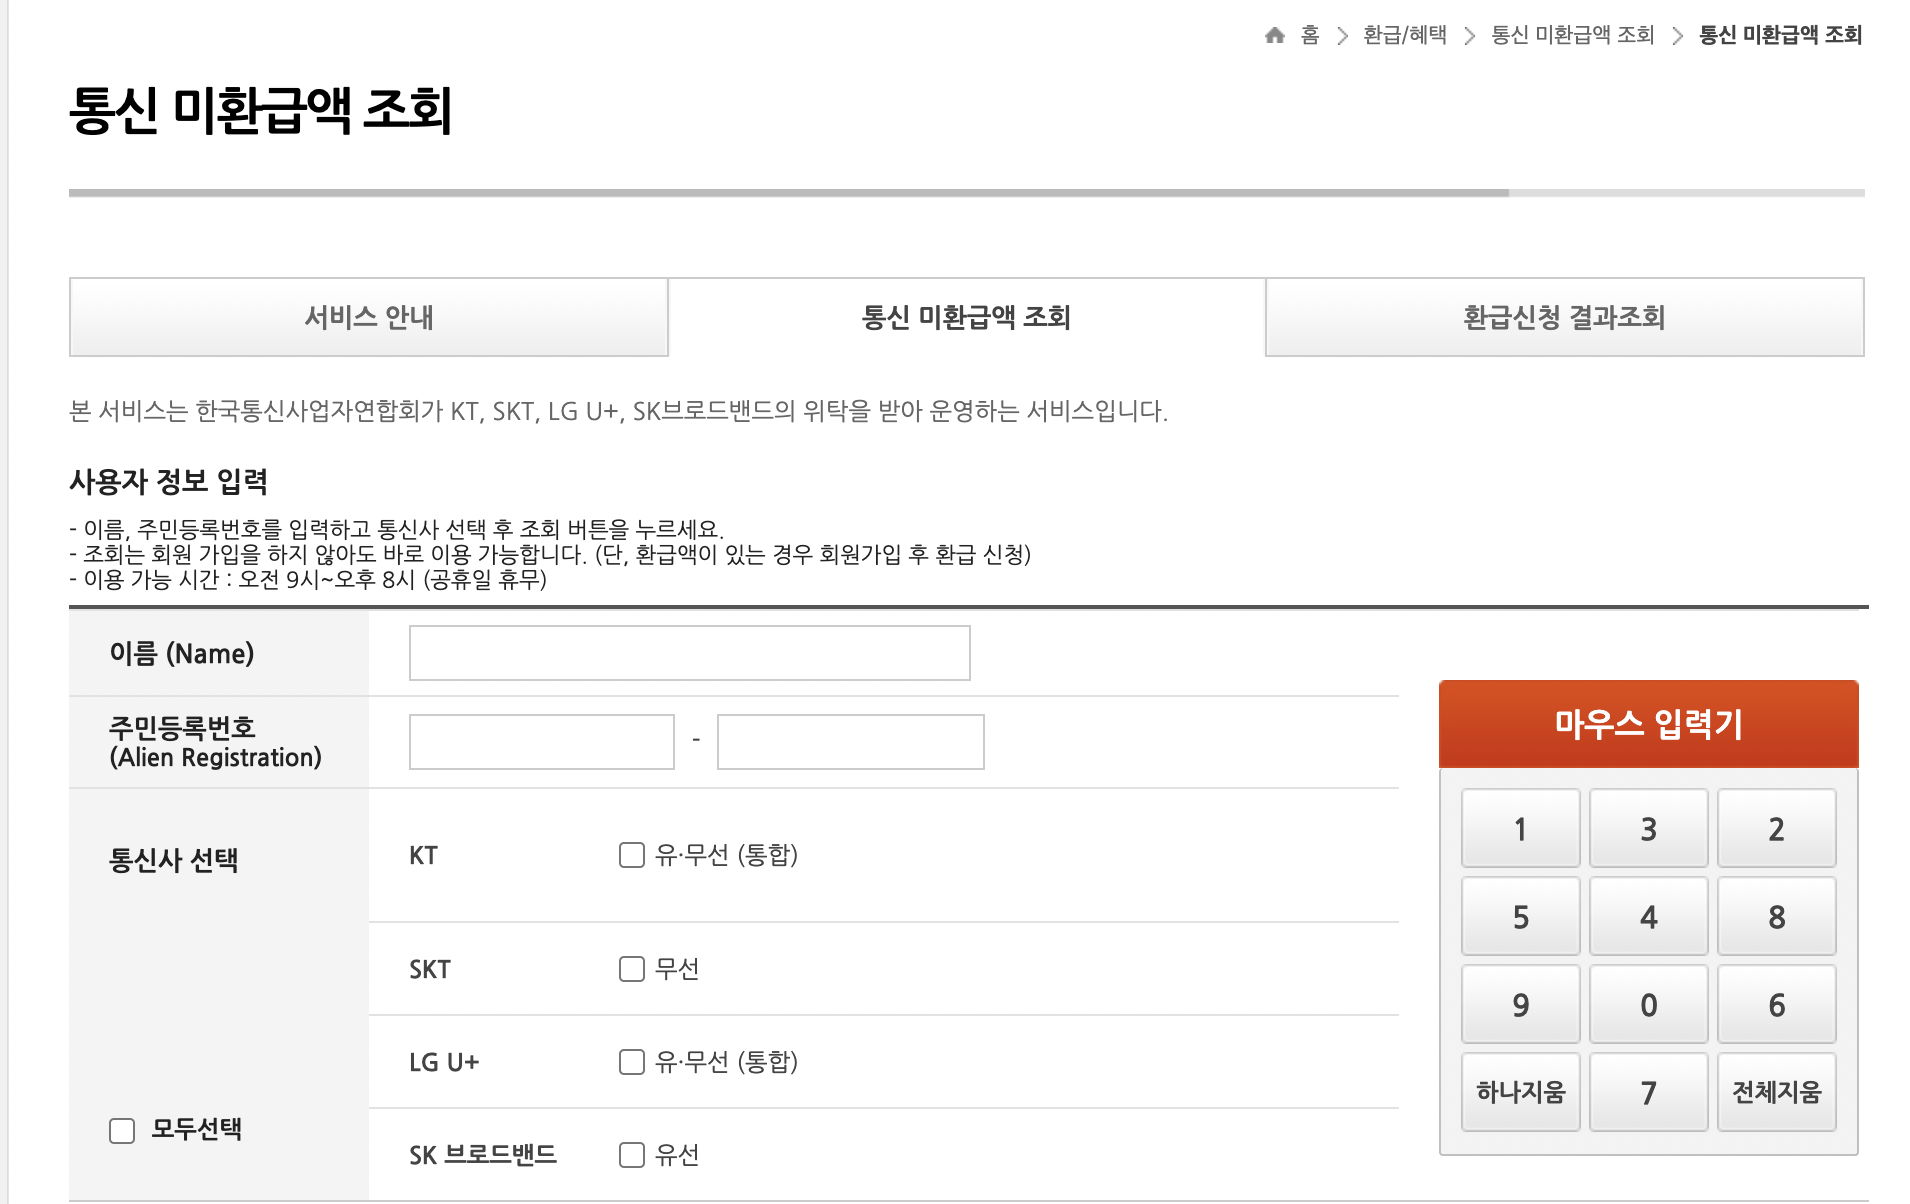Click the 사용자 정보 입력 section heading
1910x1204 pixels.
168,482
